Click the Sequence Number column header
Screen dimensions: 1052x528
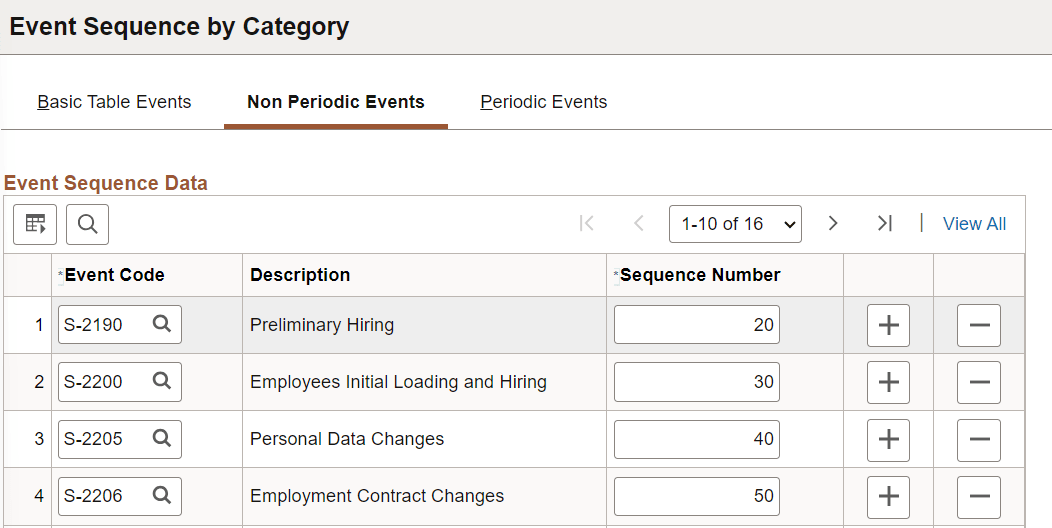click(x=700, y=275)
